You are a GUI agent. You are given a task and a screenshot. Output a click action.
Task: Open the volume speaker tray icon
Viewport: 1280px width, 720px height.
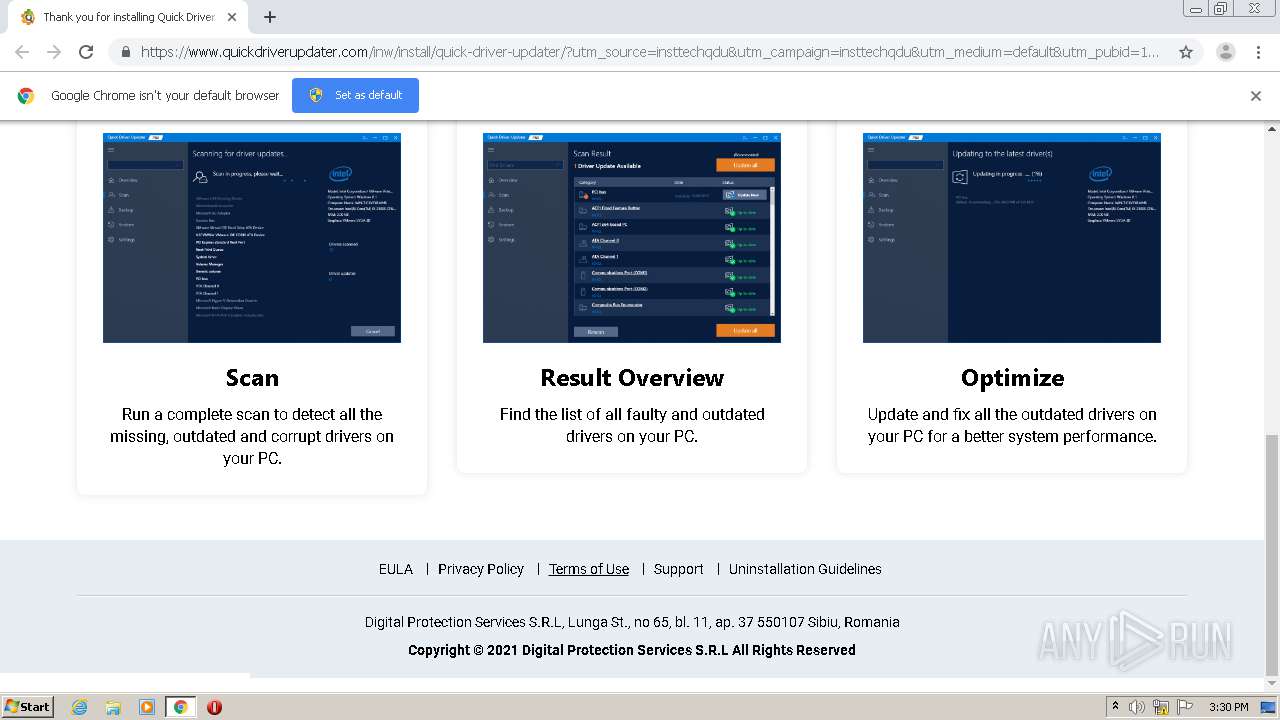[x=1137, y=707]
